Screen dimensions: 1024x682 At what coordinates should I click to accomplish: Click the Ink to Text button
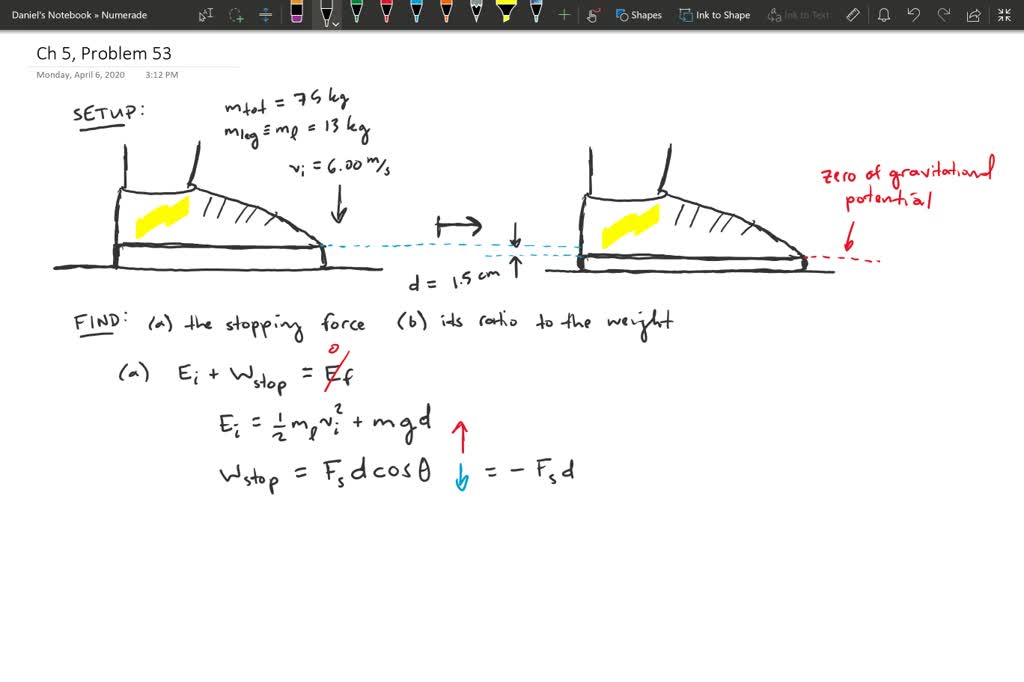click(x=798, y=15)
